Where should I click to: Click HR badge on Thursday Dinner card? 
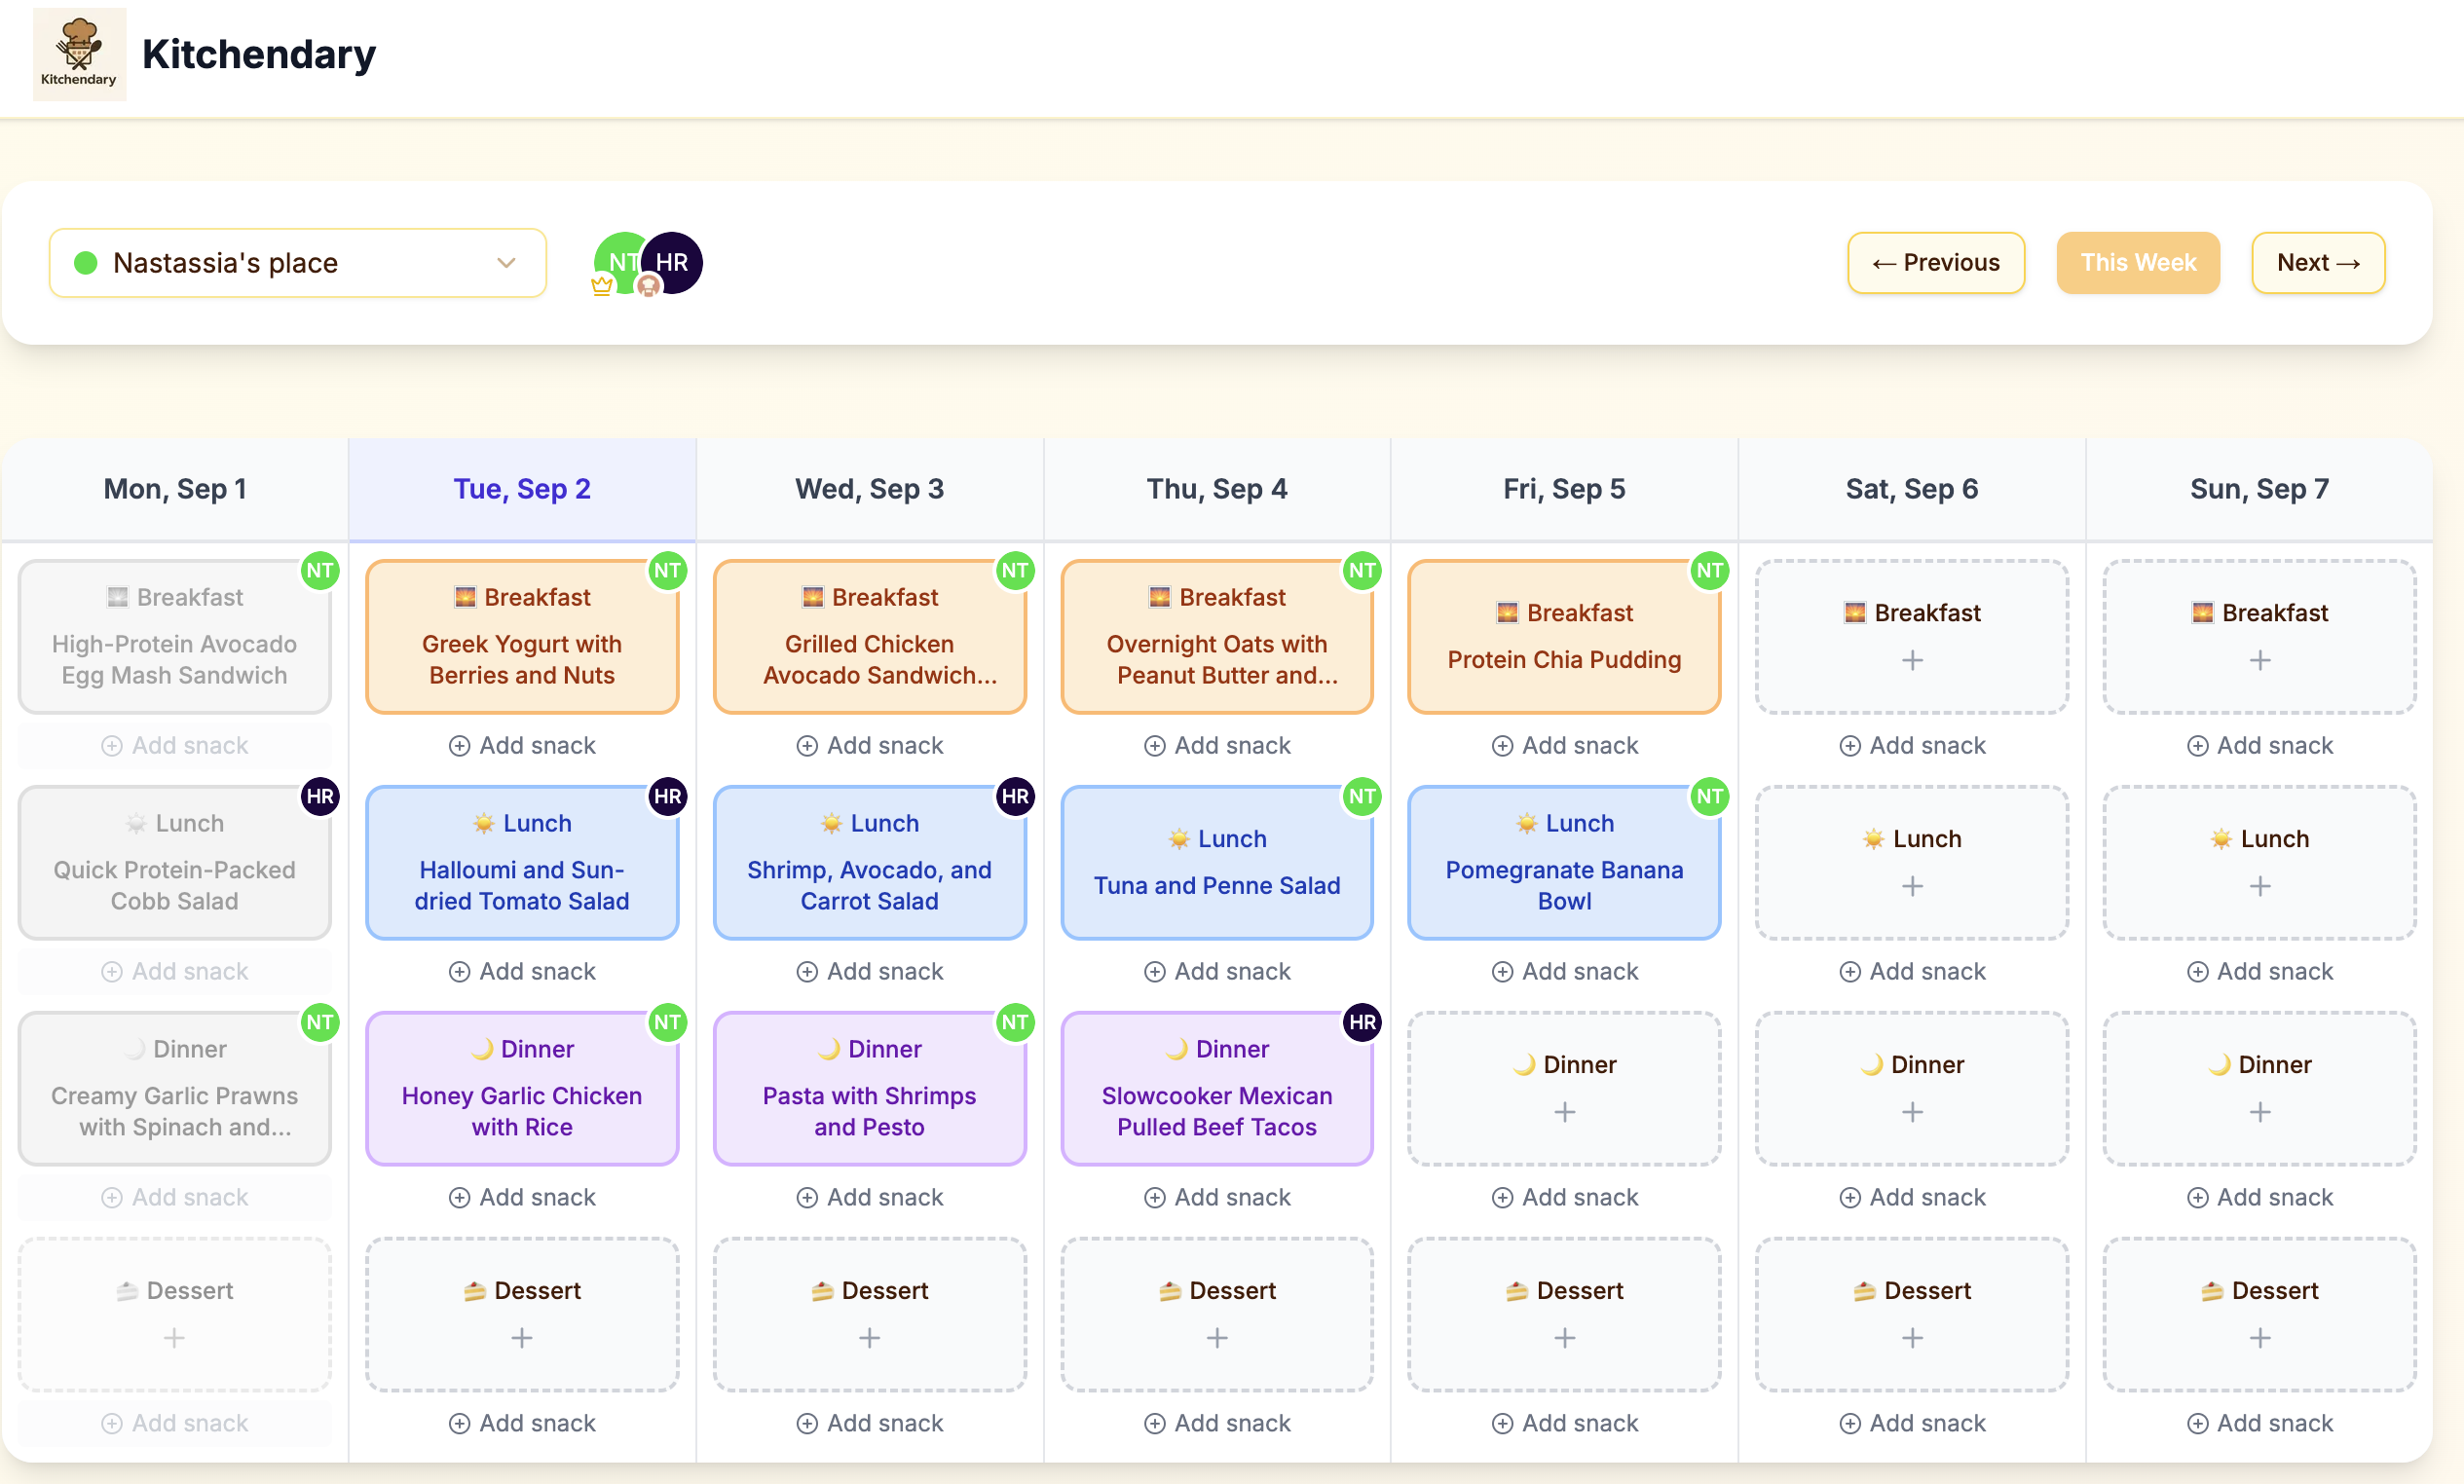point(1361,1021)
